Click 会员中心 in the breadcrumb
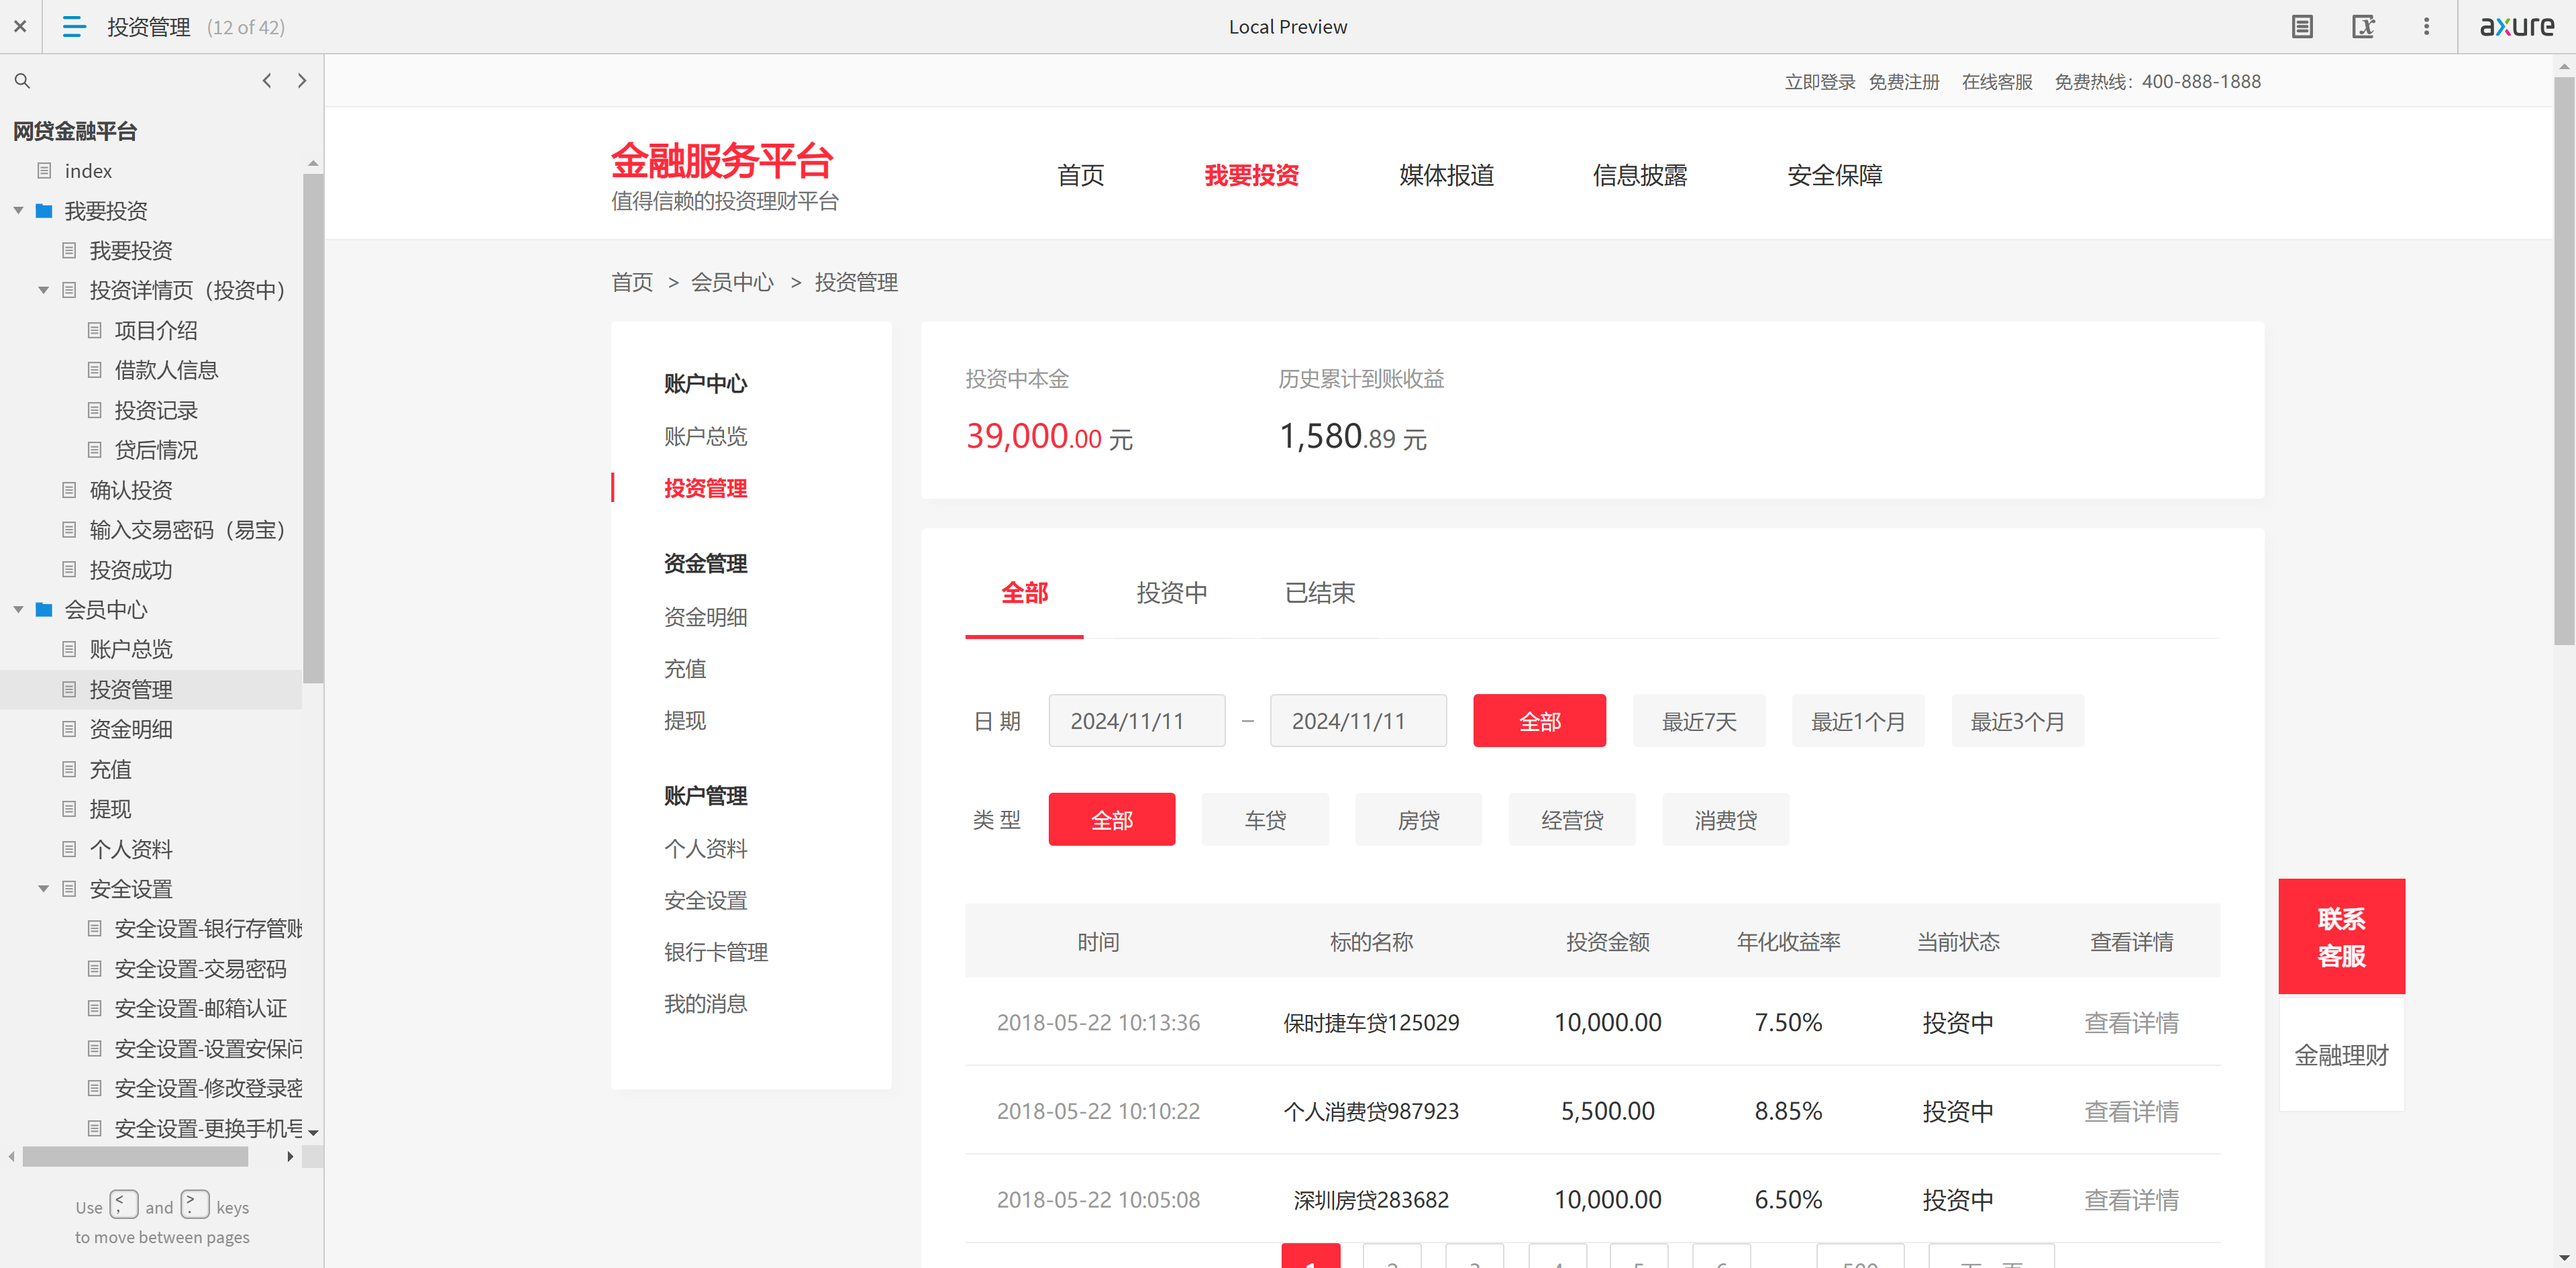 [x=732, y=283]
